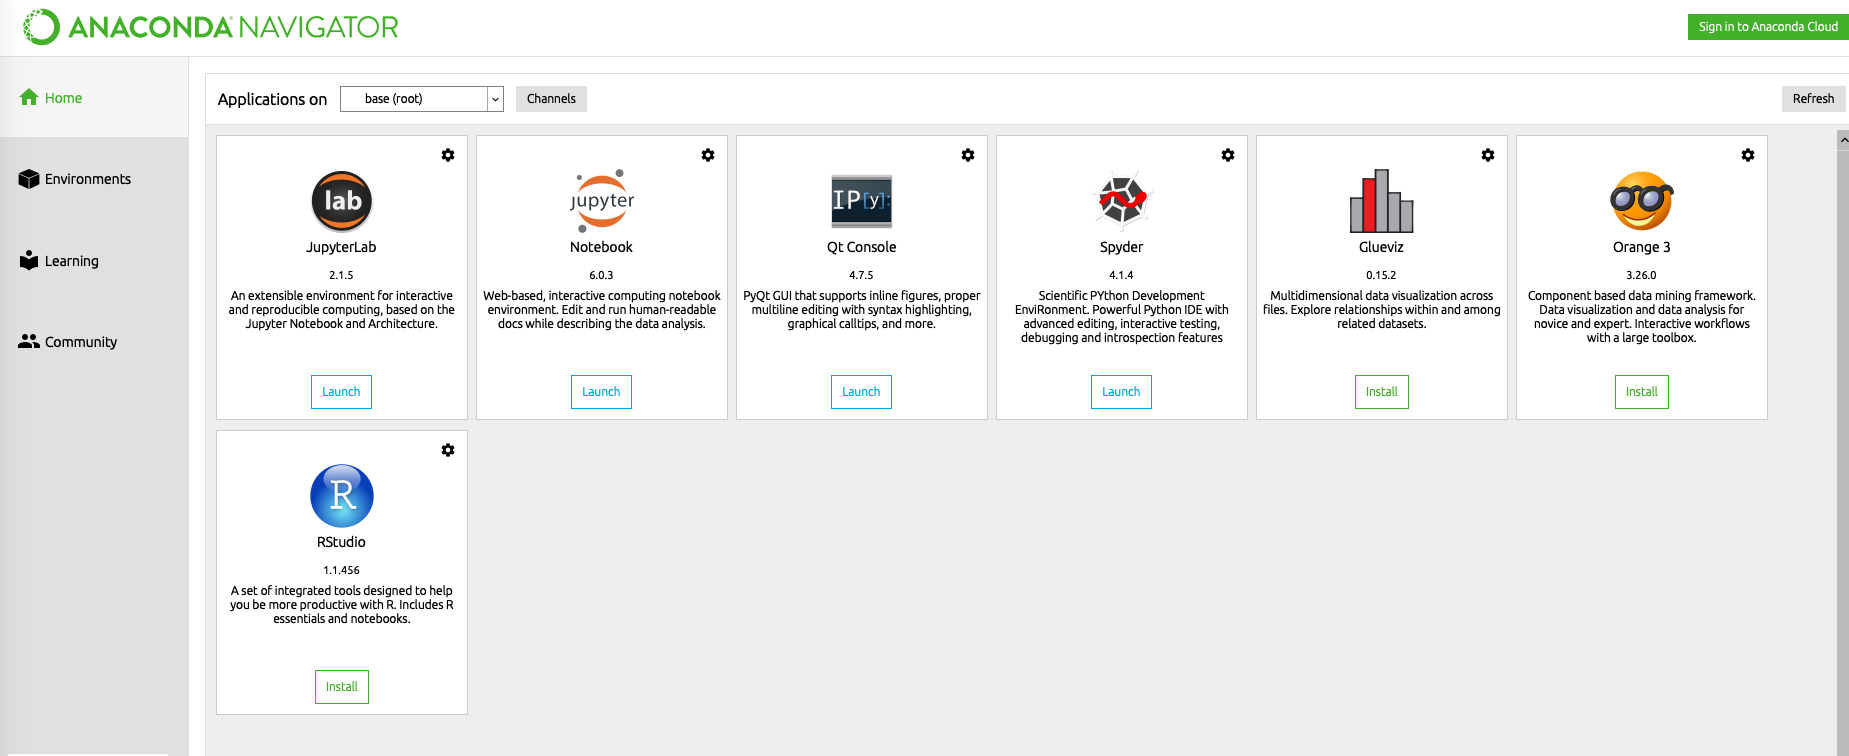Click the Learning icon in sidebar
The height and width of the screenshot is (756, 1849).
pyautogui.click(x=29, y=260)
